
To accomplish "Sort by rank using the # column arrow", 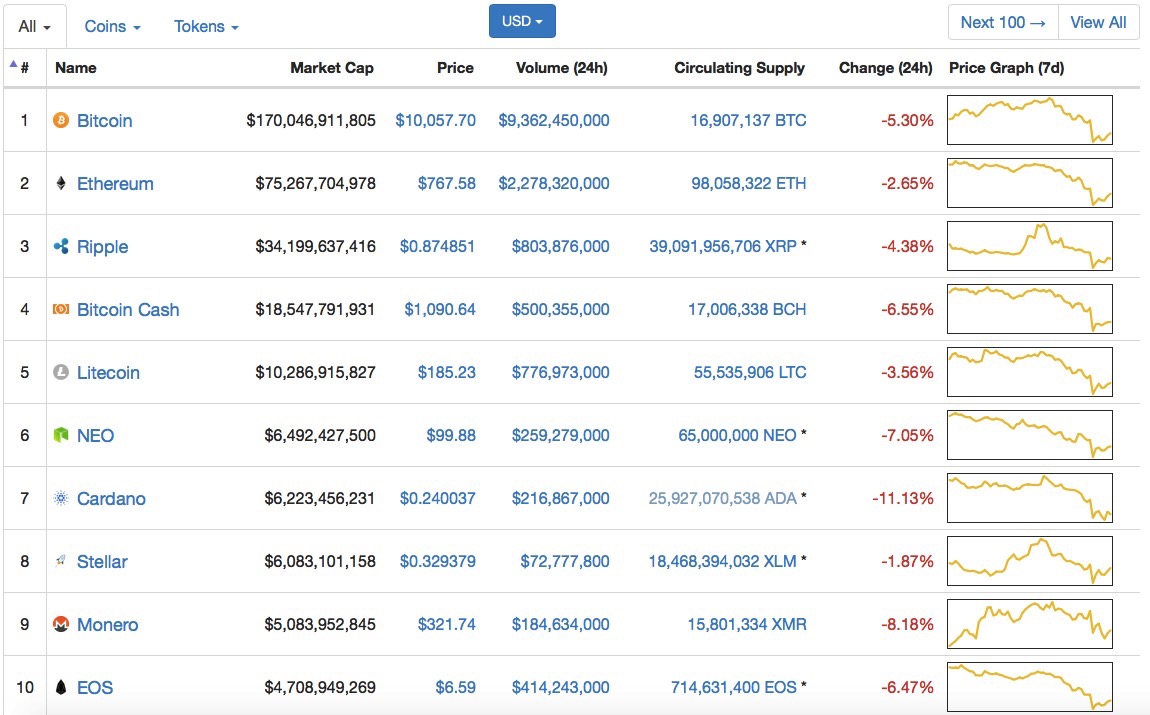I will point(13,64).
